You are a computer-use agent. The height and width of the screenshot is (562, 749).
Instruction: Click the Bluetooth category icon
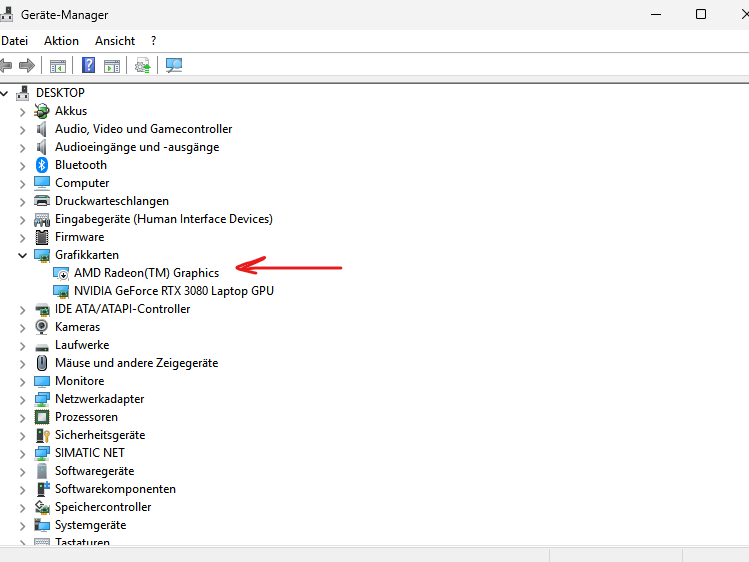tap(42, 165)
